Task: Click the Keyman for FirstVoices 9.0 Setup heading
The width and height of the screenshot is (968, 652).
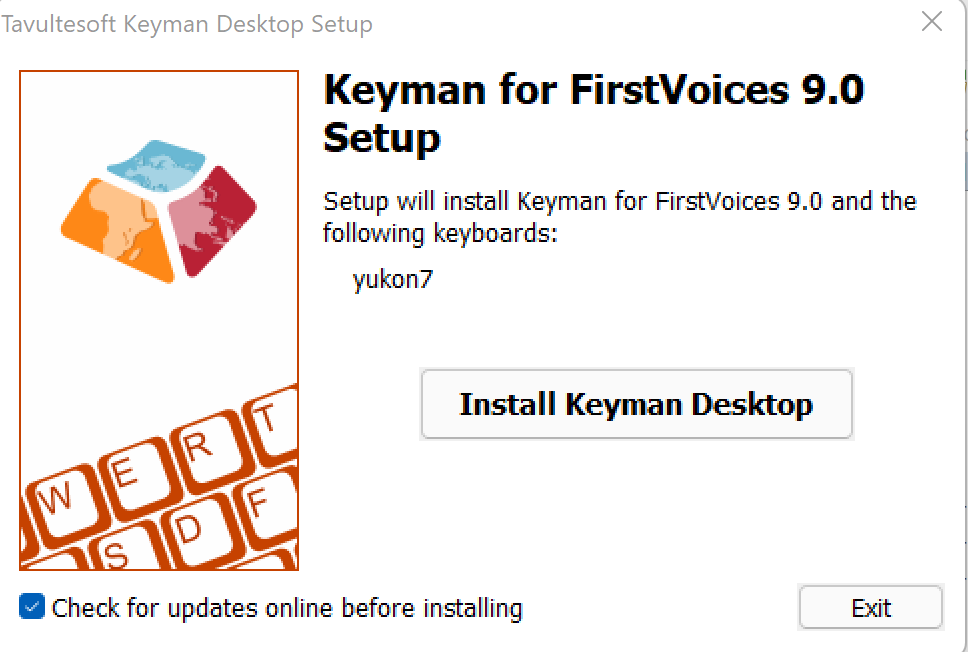Action: (x=593, y=113)
